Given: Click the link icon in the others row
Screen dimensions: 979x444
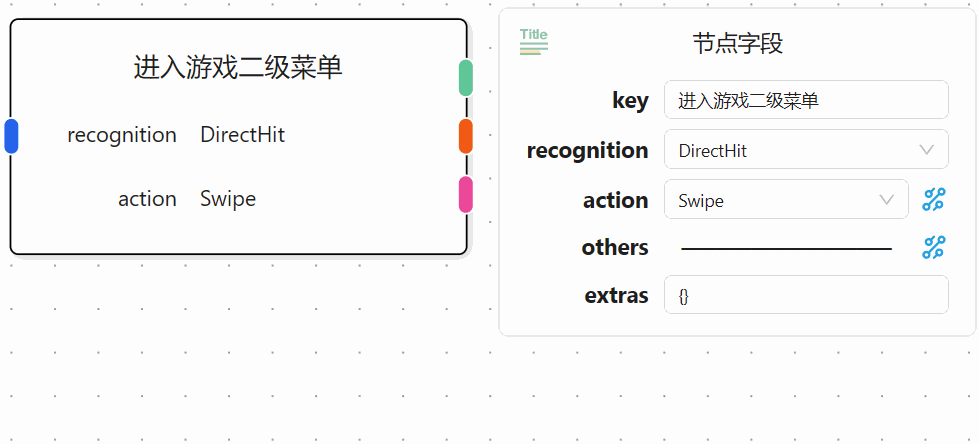Looking at the screenshot, I should (x=933, y=247).
